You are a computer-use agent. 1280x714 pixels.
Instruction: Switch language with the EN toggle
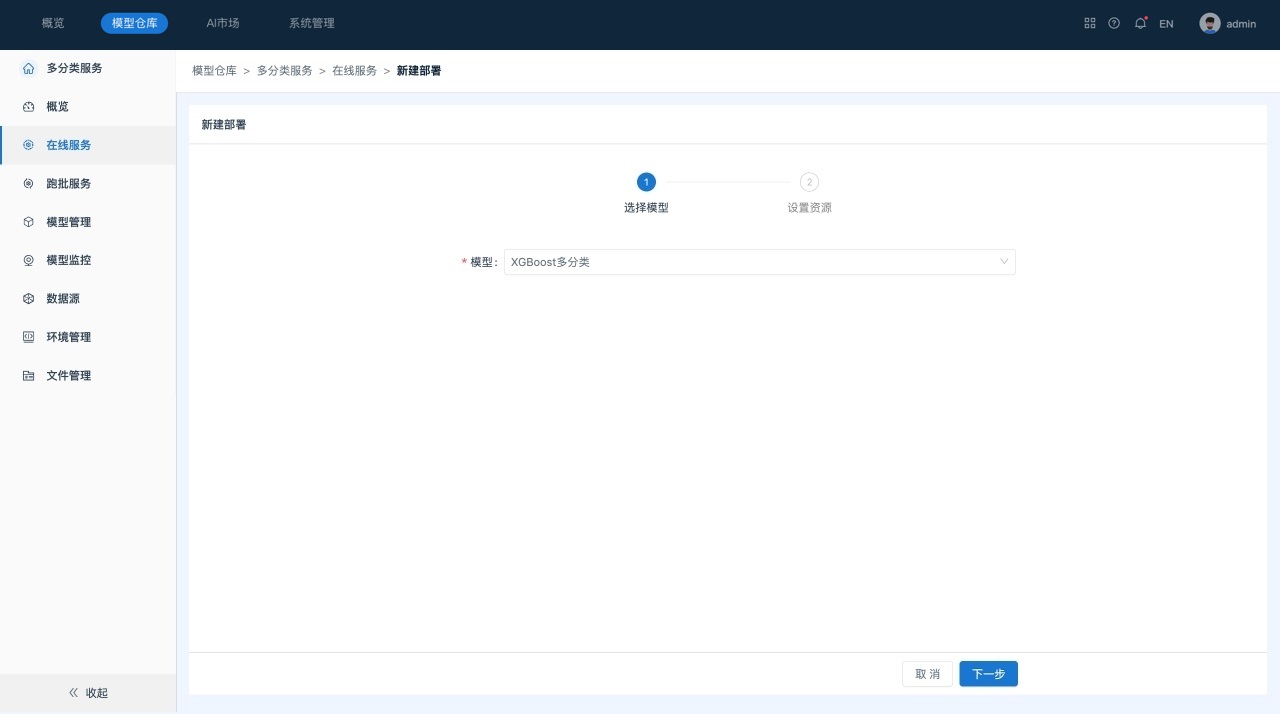[x=1166, y=24]
